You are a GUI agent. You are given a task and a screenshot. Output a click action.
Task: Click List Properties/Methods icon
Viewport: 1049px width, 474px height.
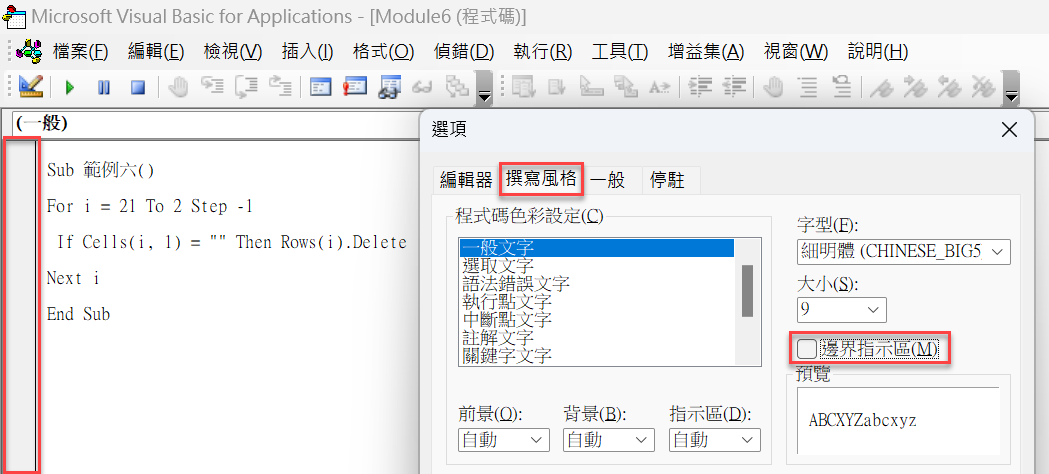click(522, 87)
